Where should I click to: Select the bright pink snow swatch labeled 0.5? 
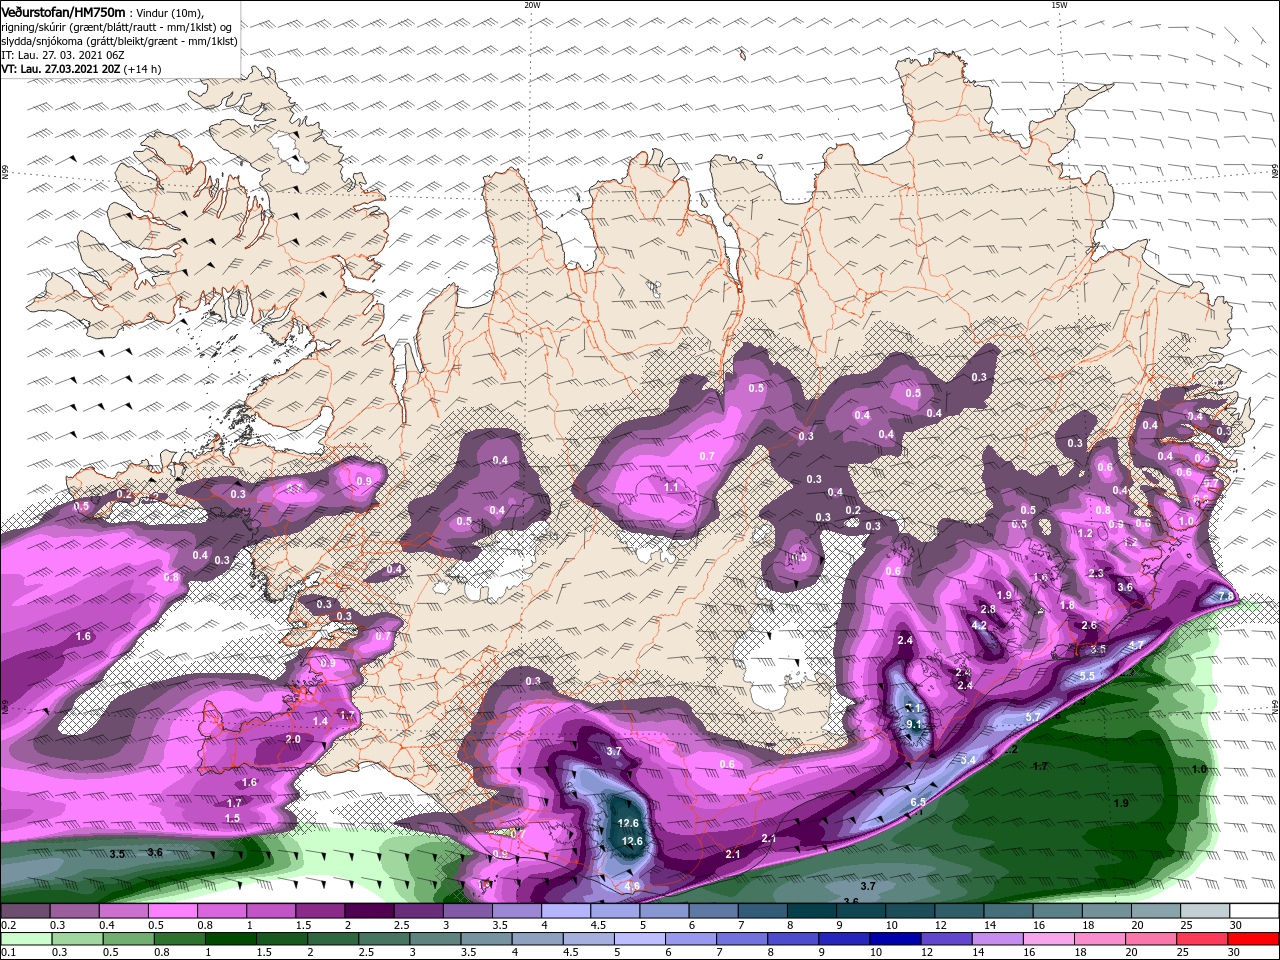[172, 910]
